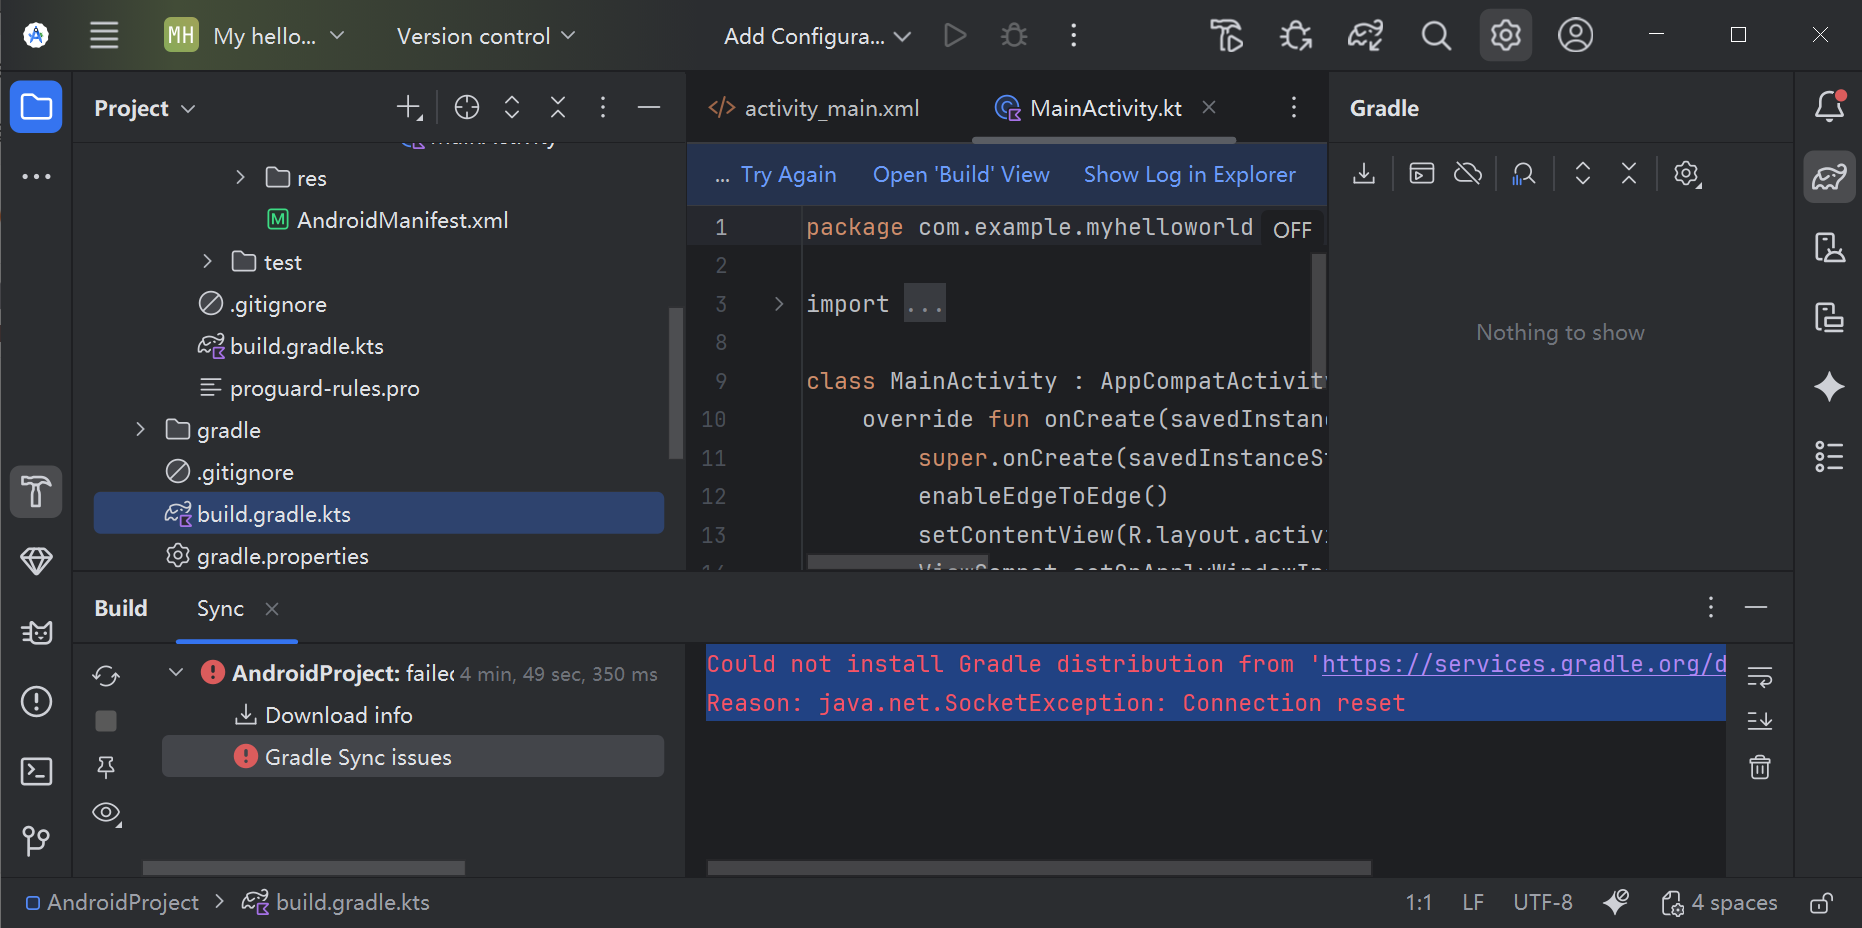Image resolution: width=1862 pixels, height=928 pixels.
Task: Click Show Log in Explorer link
Action: click(1190, 175)
